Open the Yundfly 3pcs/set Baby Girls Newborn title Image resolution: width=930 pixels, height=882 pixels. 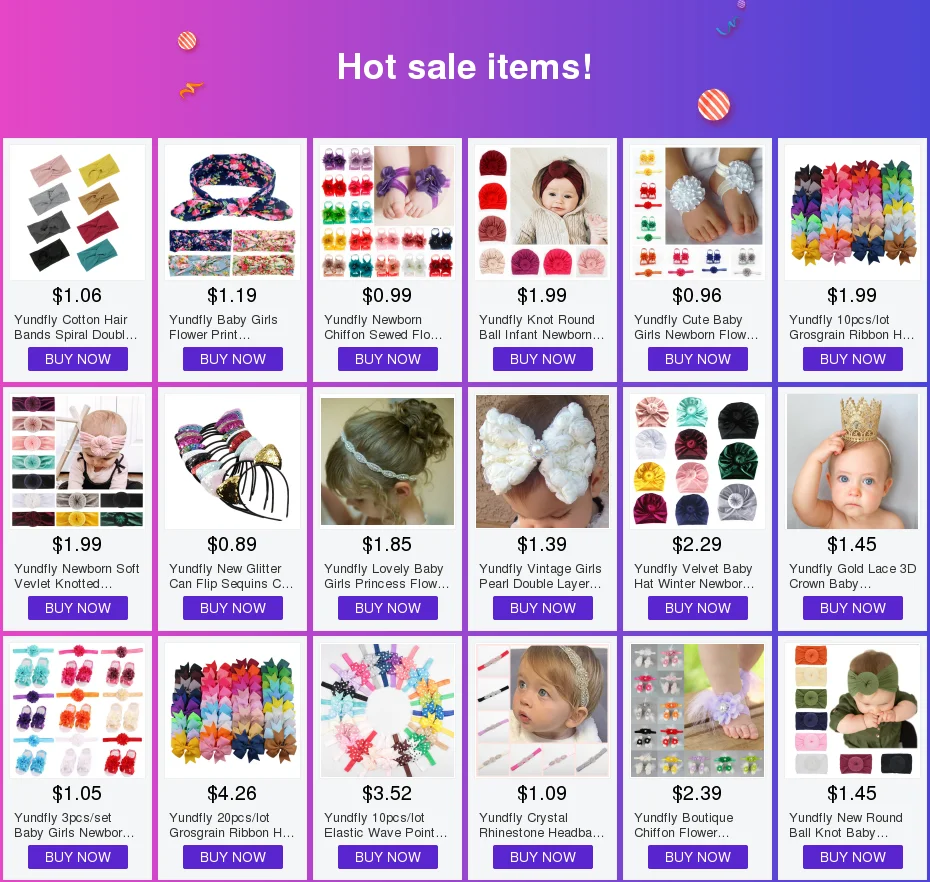coord(74,826)
